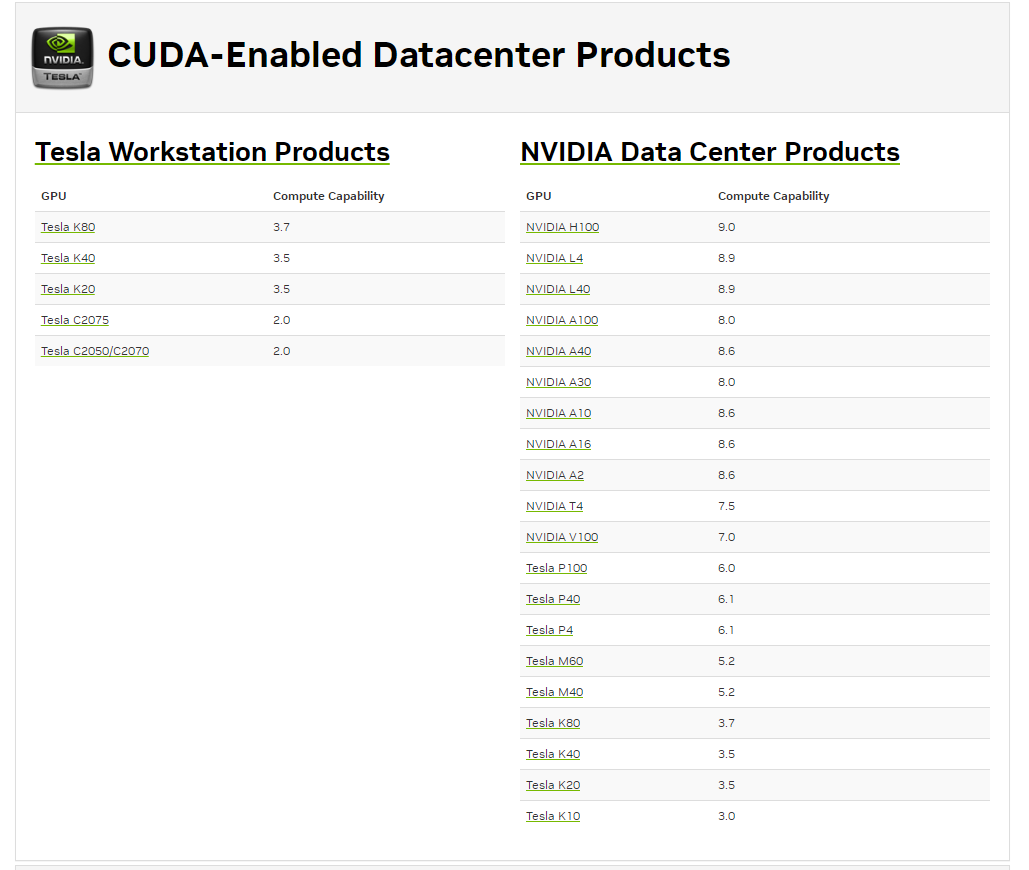The image size is (1029, 870).
Task: Click the Tesla Workstation Products heading
Action: point(212,152)
